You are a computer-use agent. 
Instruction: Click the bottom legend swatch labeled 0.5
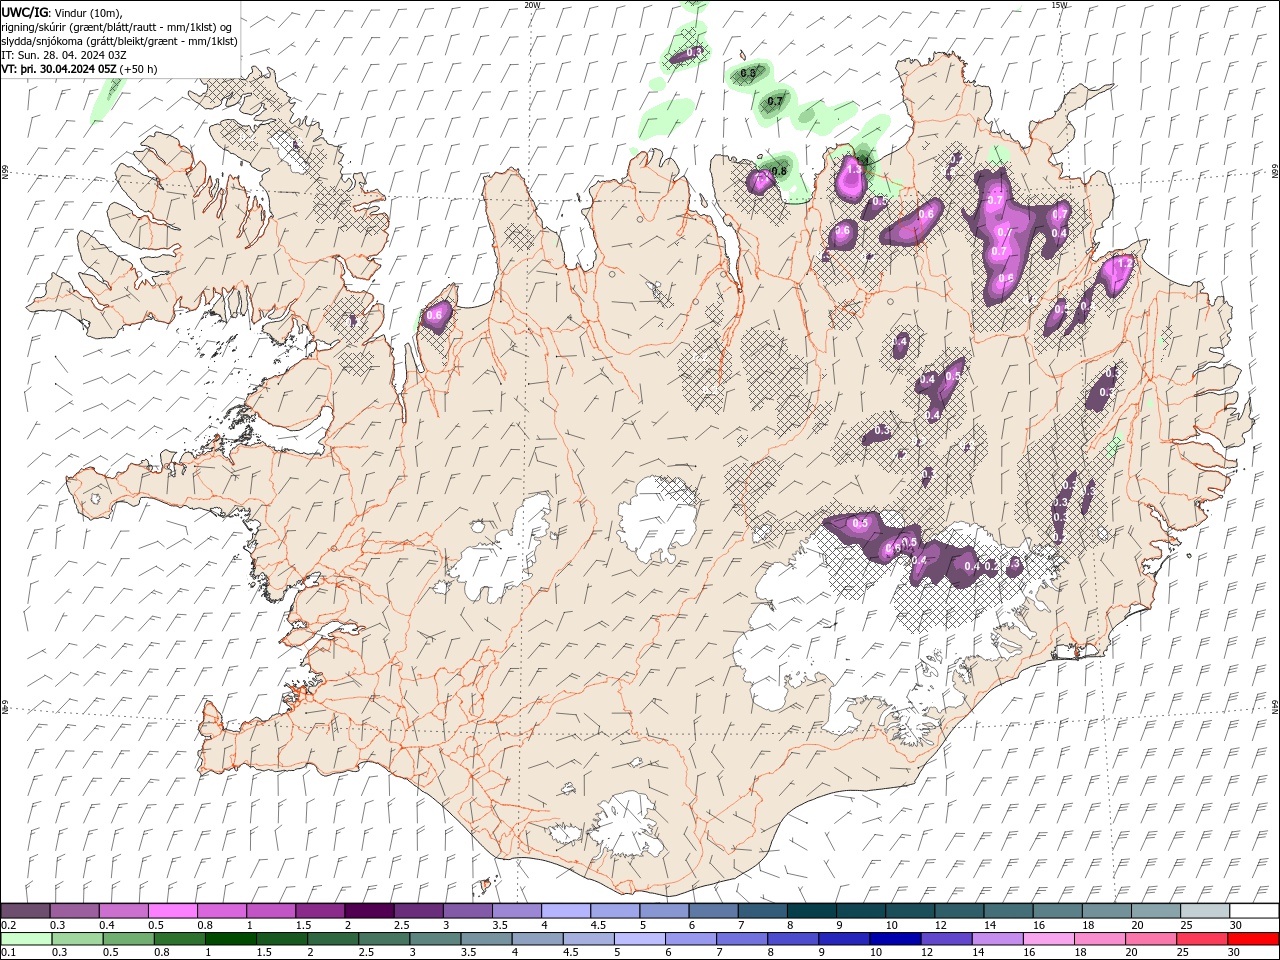[128, 939]
